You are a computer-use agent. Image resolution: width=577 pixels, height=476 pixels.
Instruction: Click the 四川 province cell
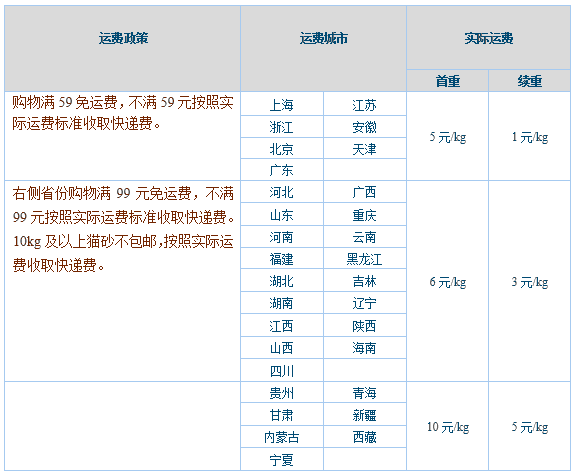coord(282,371)
